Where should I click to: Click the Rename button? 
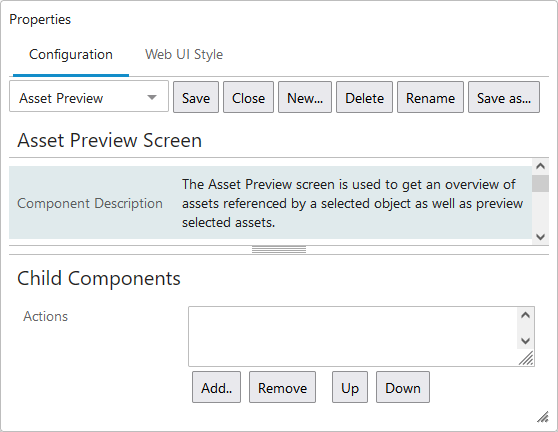pos(430,97)
